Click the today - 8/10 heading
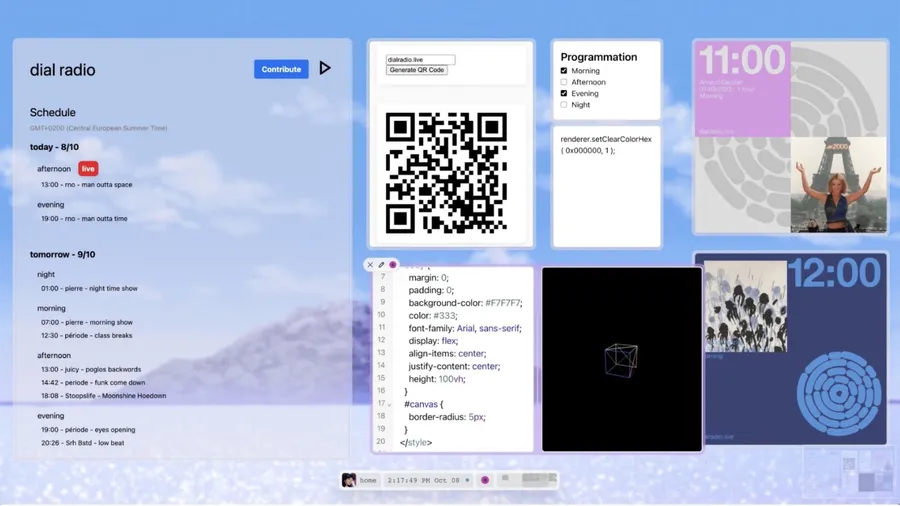The width and height of the screenshot is (900, 506). 55,147
